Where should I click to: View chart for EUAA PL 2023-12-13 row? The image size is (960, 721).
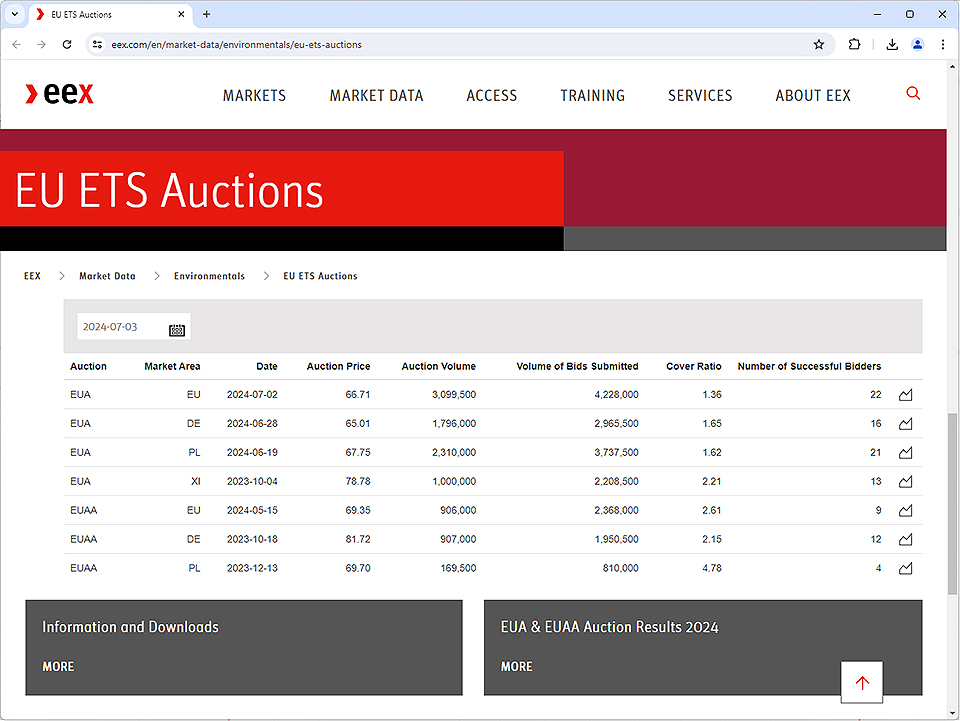coord(905,569)
